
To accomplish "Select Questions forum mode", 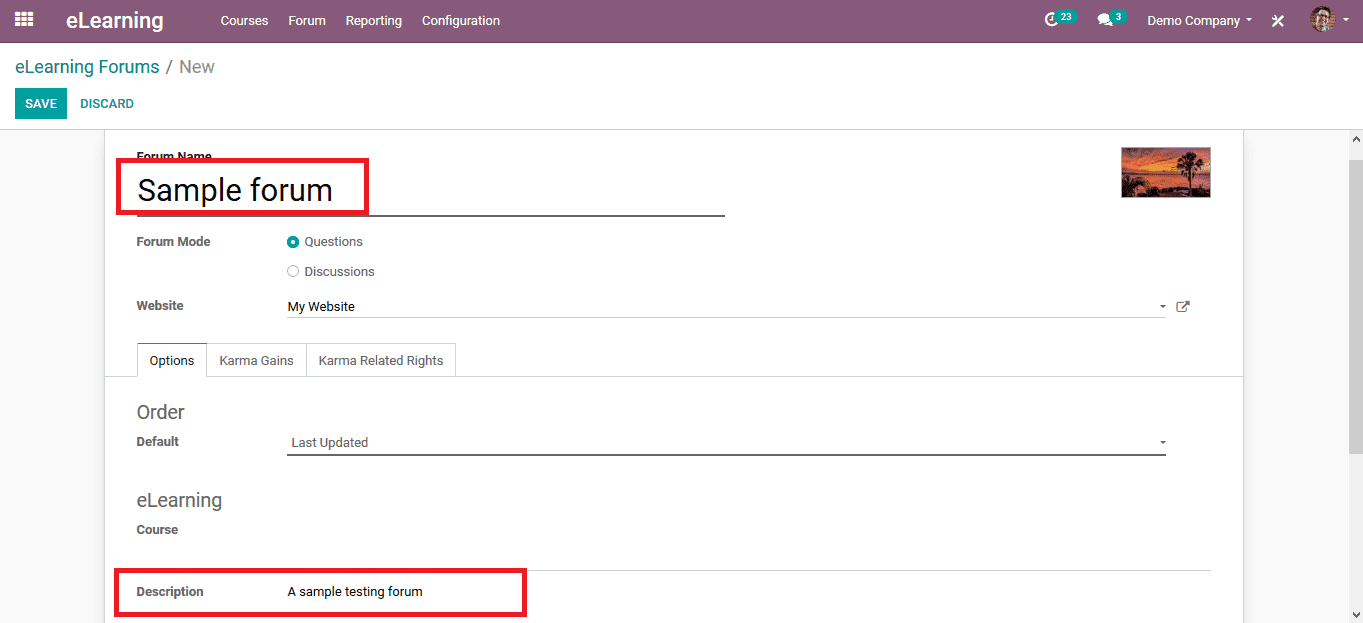I will [x=293, y=242].
